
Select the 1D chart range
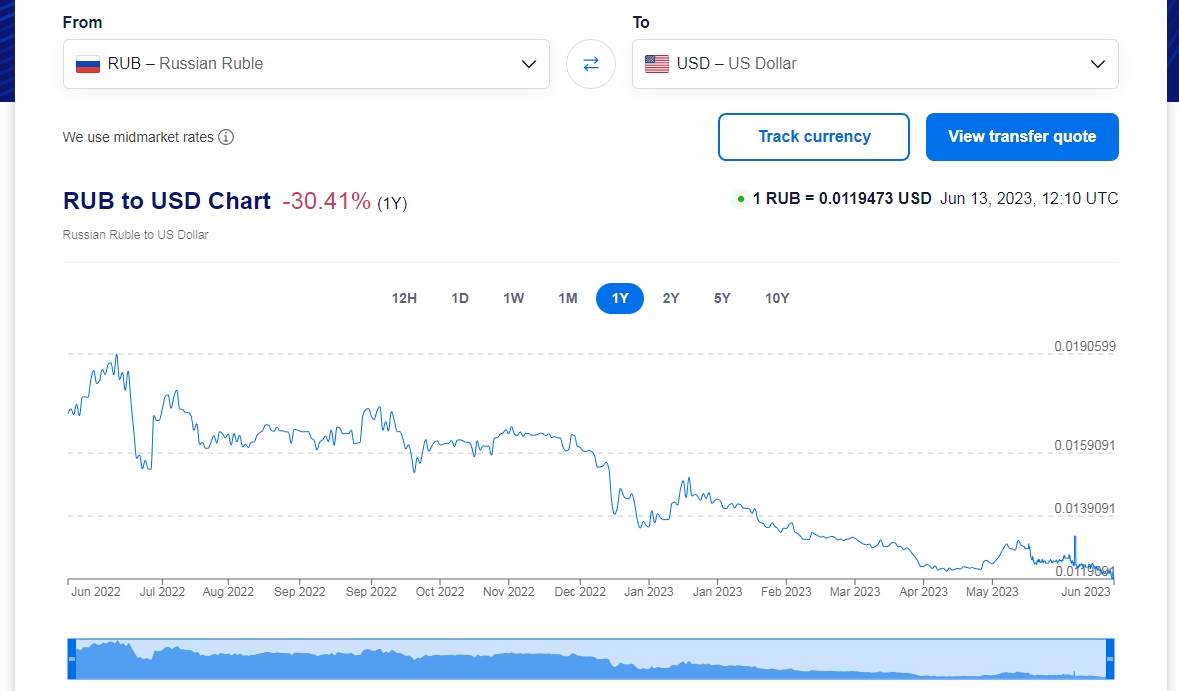[x=460, y=299]
